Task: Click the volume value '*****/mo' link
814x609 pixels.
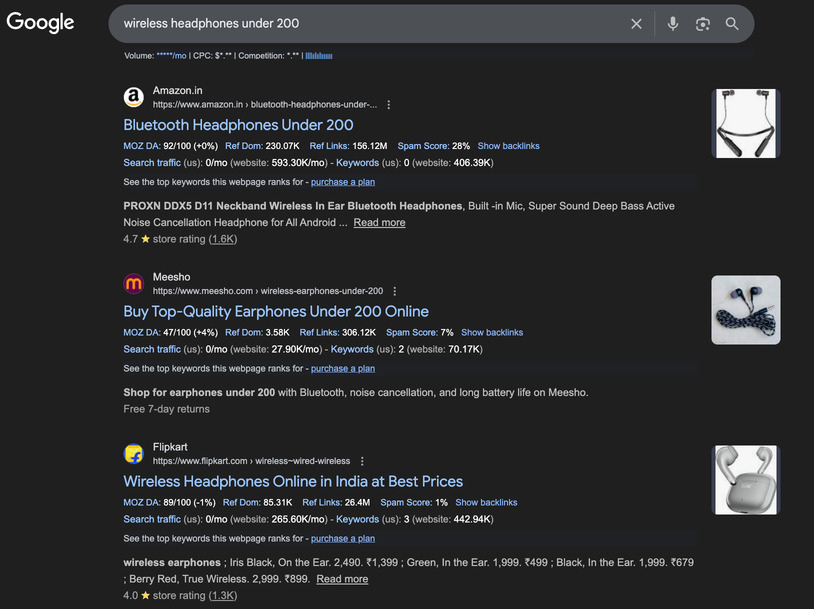Action: coord(171,56)
